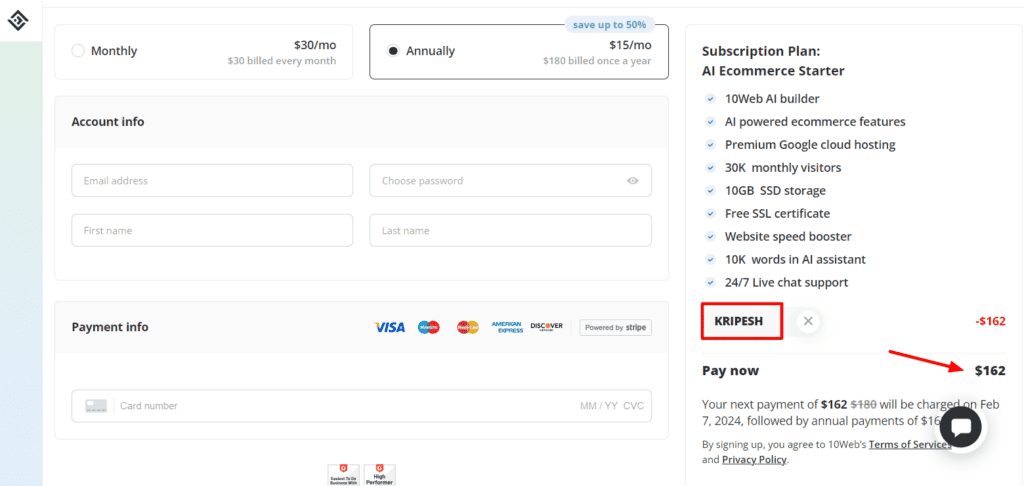Click checkmark beside 10GB SSD storage

(x=711, y=191)
